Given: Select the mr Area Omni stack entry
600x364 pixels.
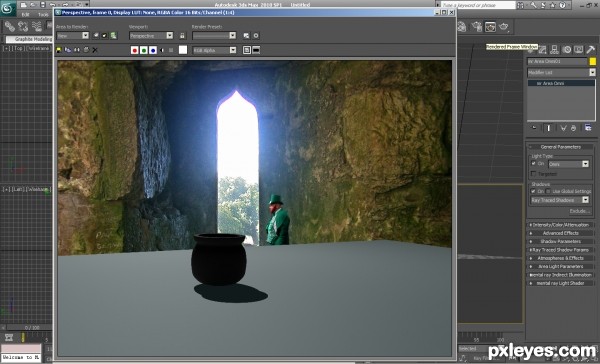Looking at the screenshot, I should coord(561,83).
